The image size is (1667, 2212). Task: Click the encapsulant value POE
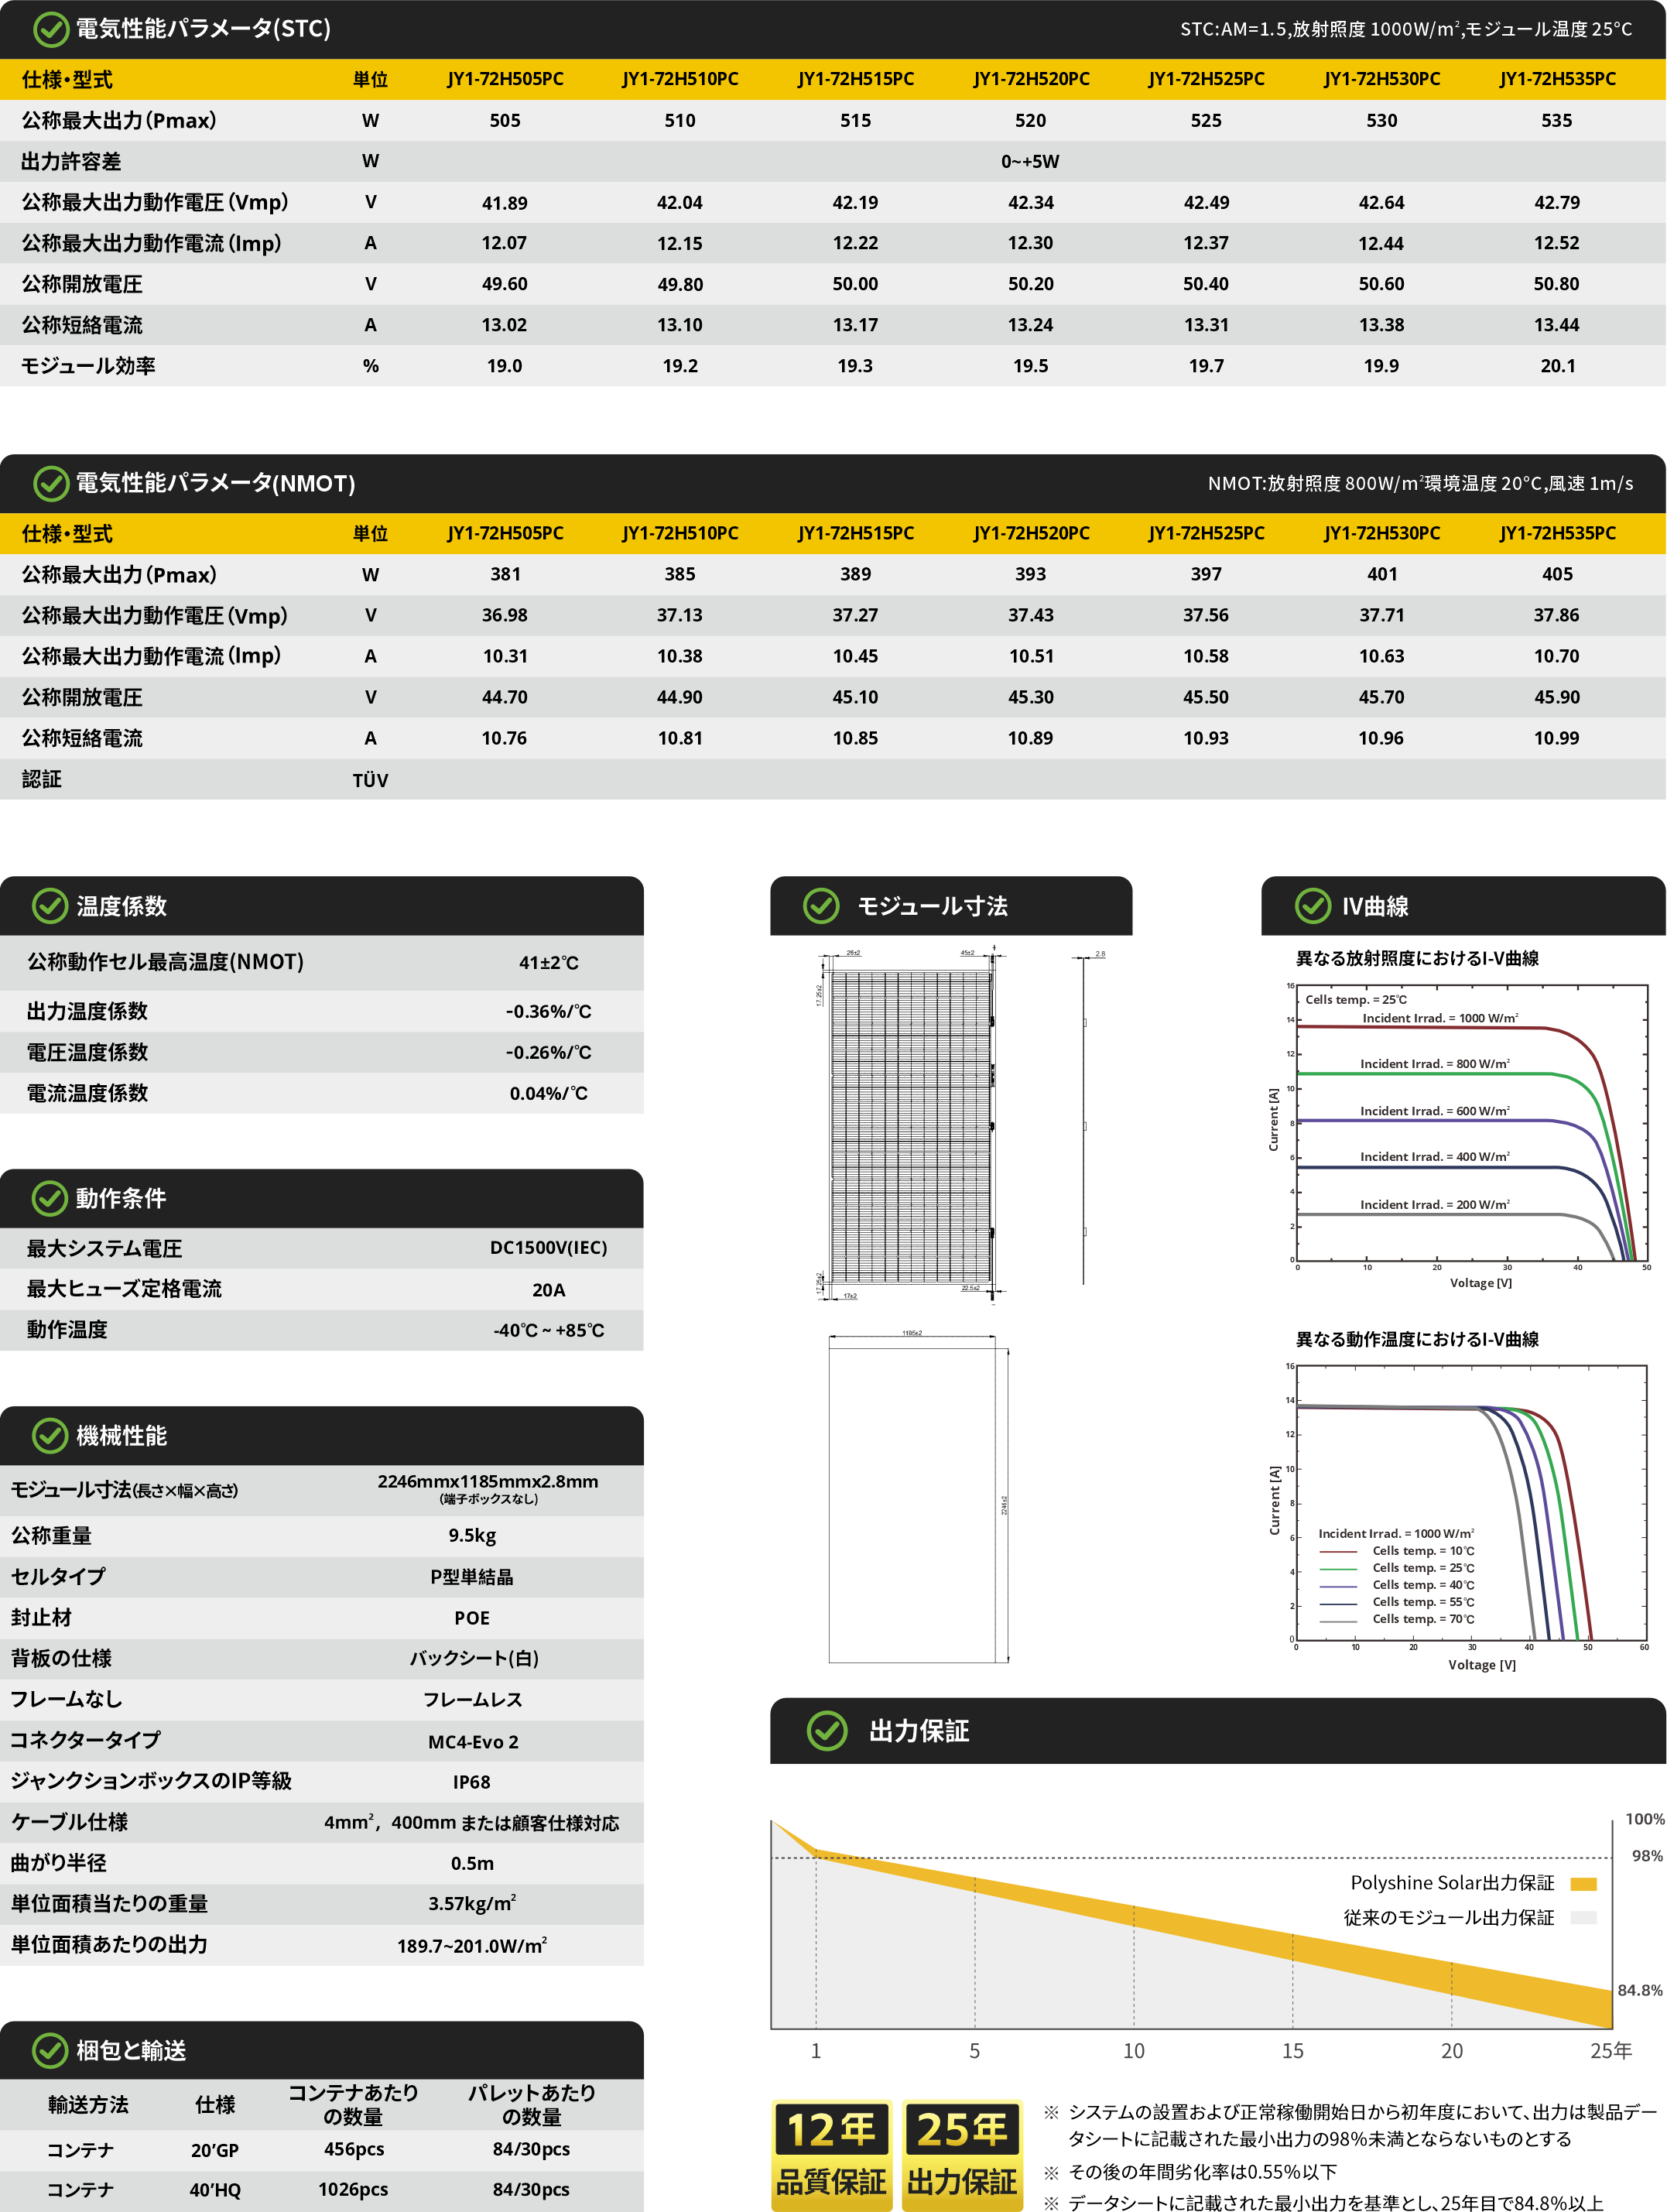(472, 1618)
